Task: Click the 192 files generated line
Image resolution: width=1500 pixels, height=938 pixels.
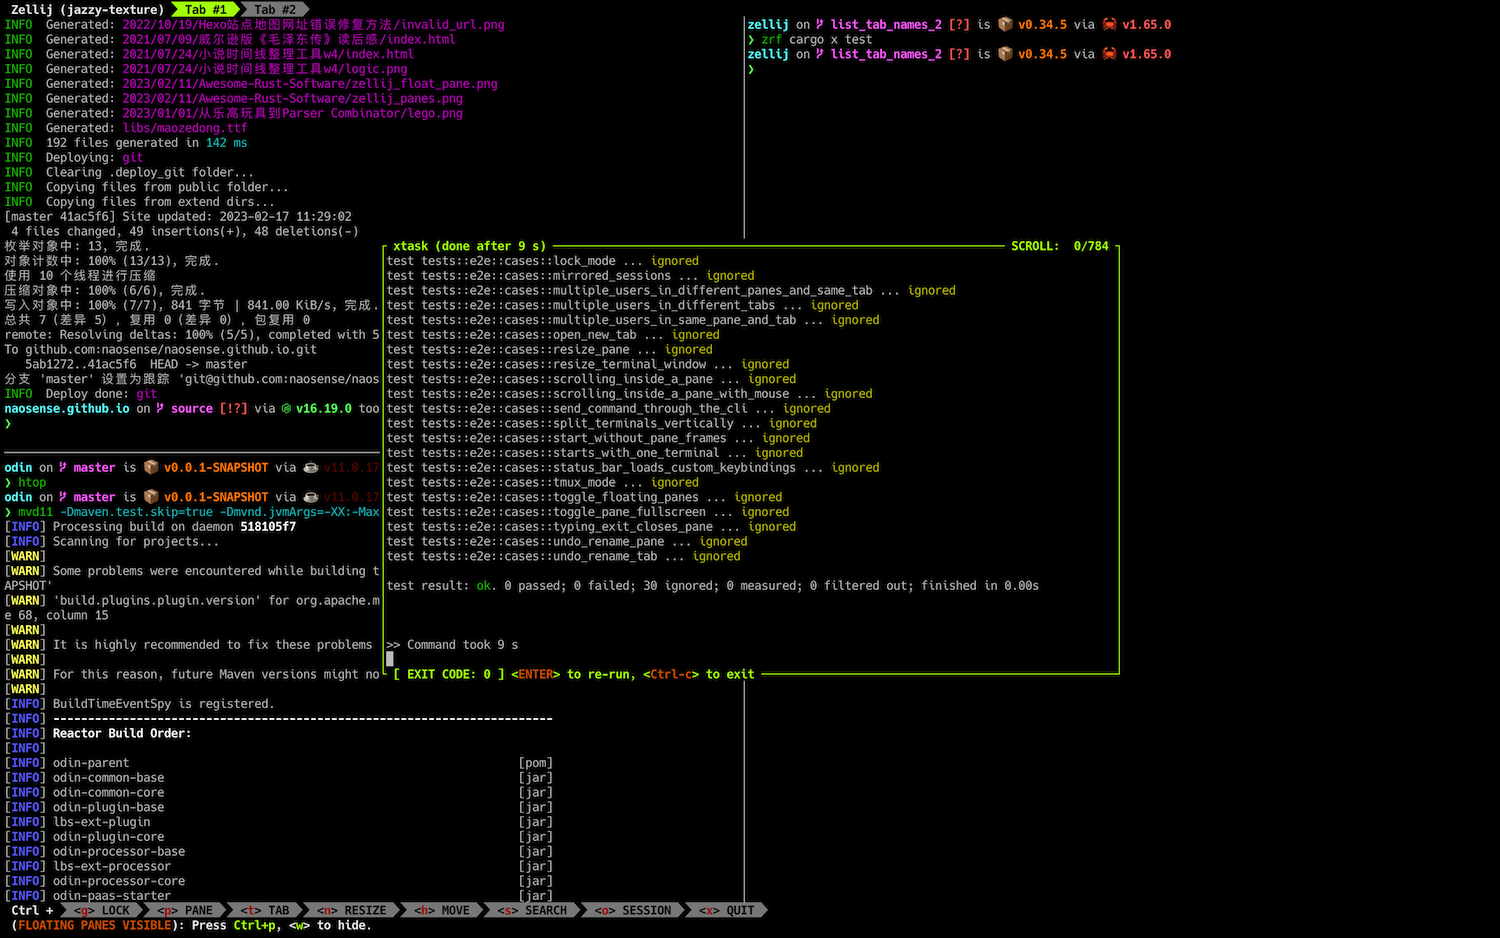Action: click(x=126, y=143)
